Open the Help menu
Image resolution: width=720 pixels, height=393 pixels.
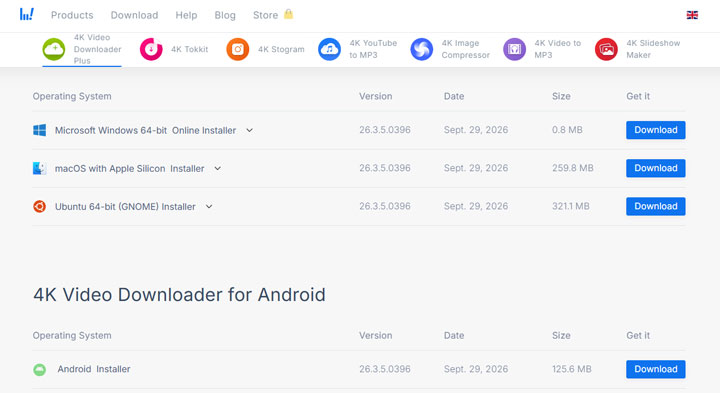click(x=186, y=15)
